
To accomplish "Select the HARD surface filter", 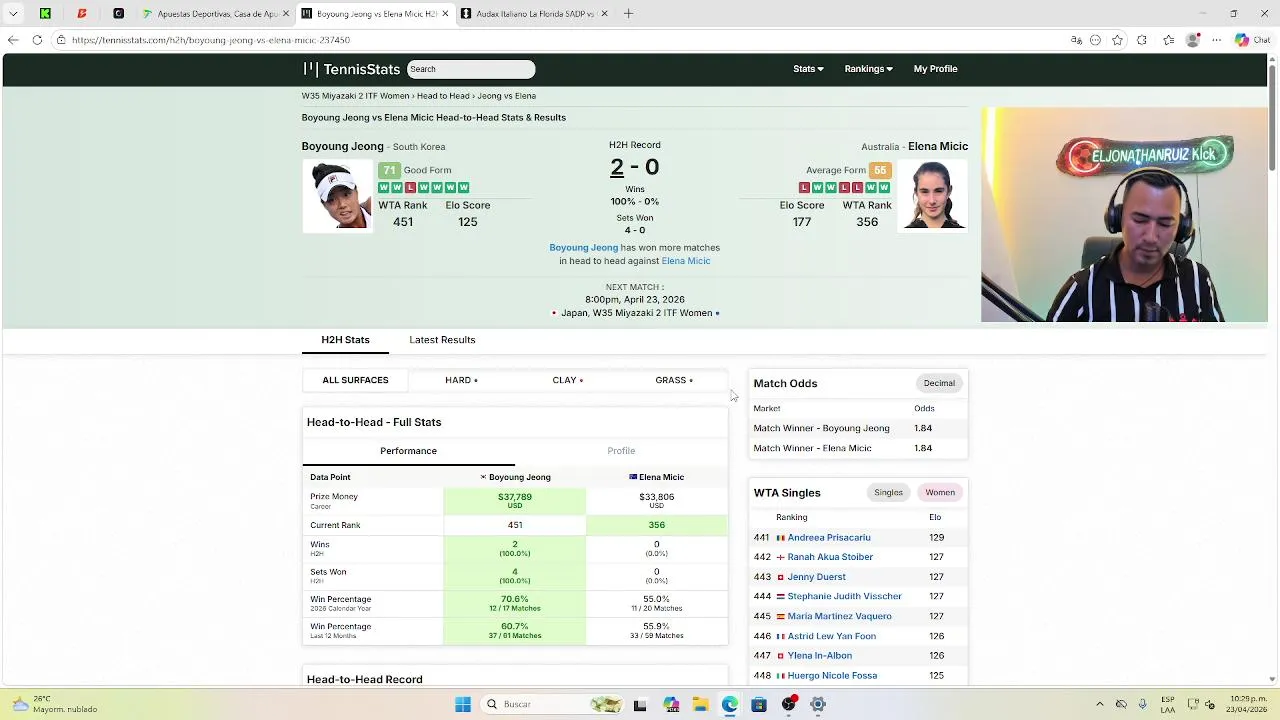I will point(461,380).
